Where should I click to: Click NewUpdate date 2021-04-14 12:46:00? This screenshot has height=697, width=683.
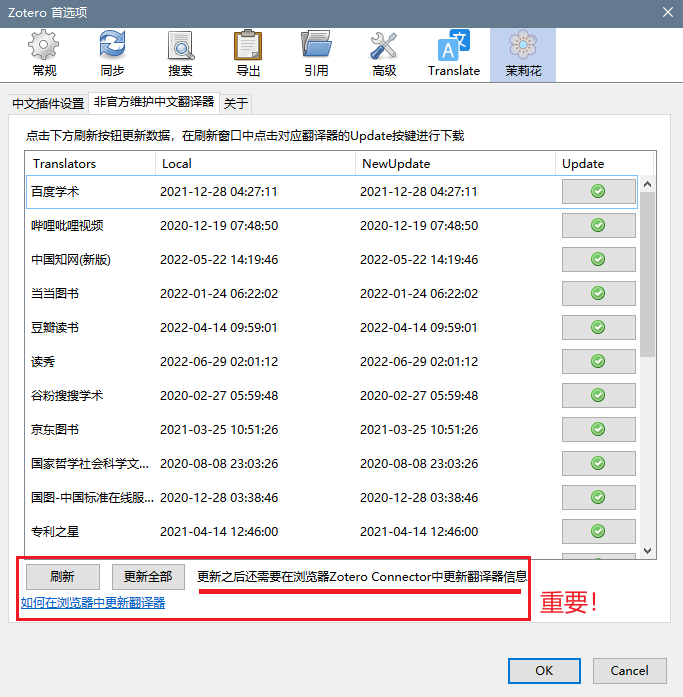pyautogui.click(x=419, y=532)
